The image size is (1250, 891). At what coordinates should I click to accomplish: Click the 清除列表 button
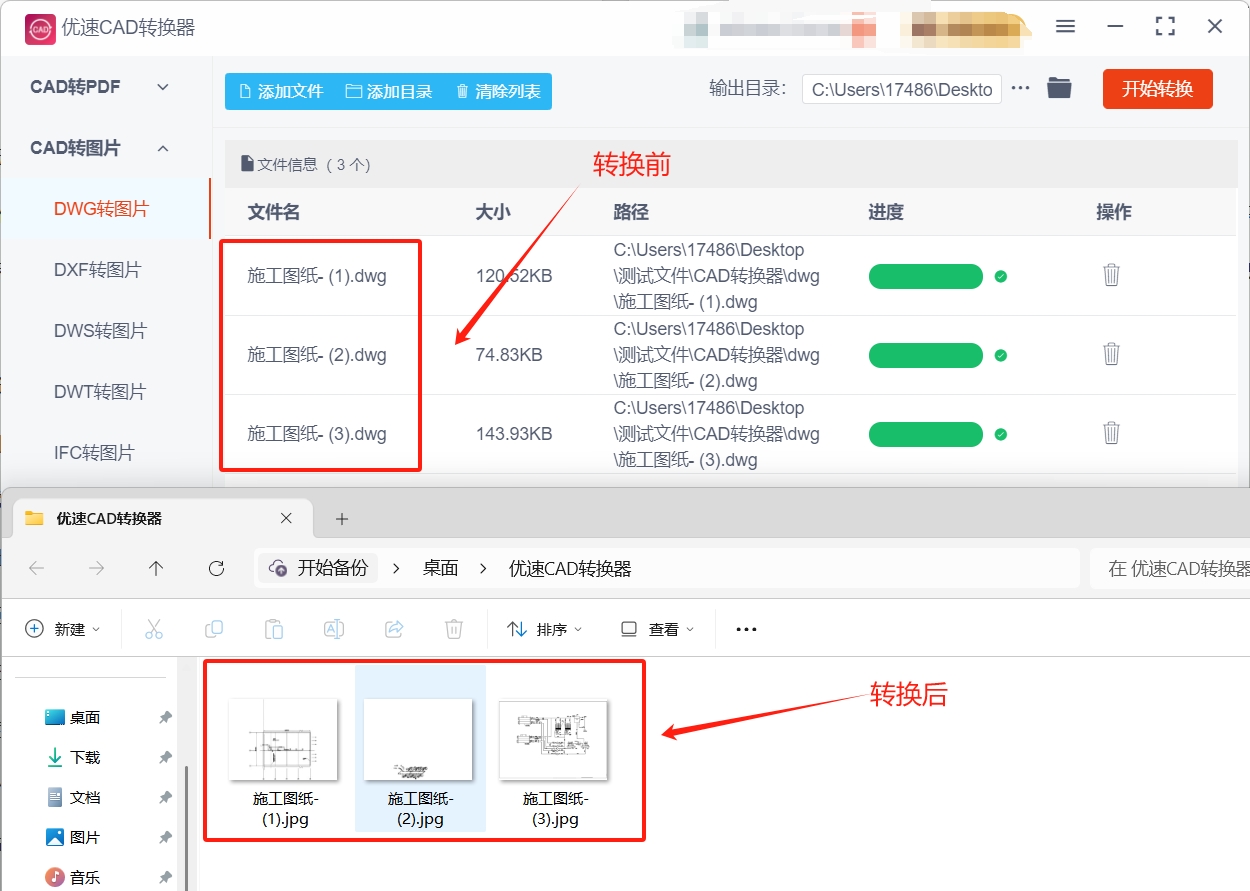(498, 91)
